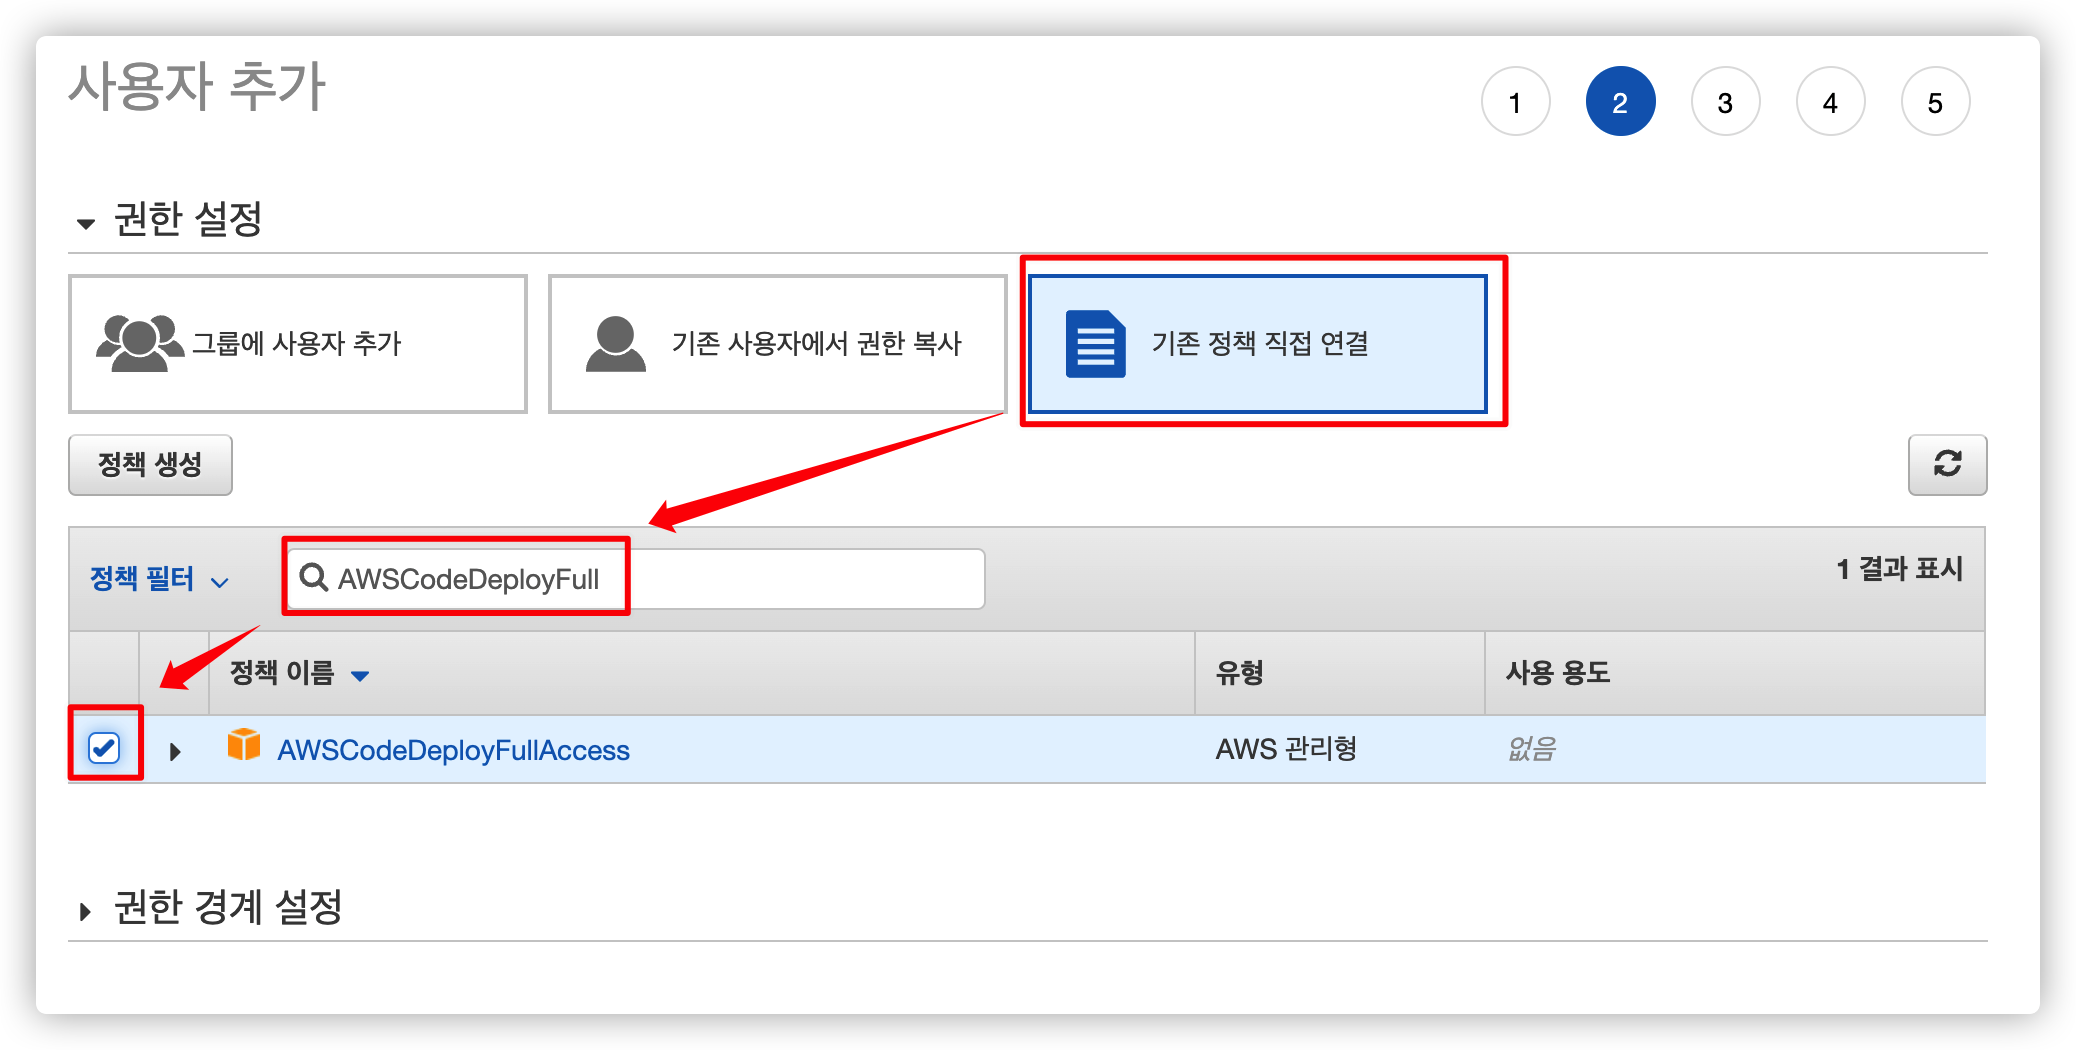
Task: Click the blue policy document icon
Action: (x=1095, y=344)
